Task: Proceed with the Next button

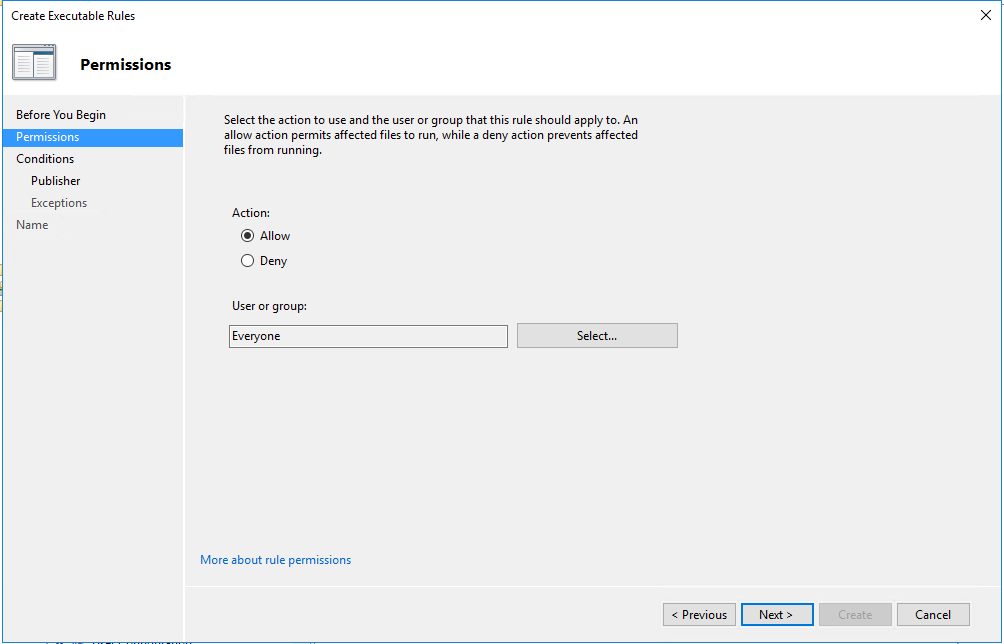Action: pos(777,615)
